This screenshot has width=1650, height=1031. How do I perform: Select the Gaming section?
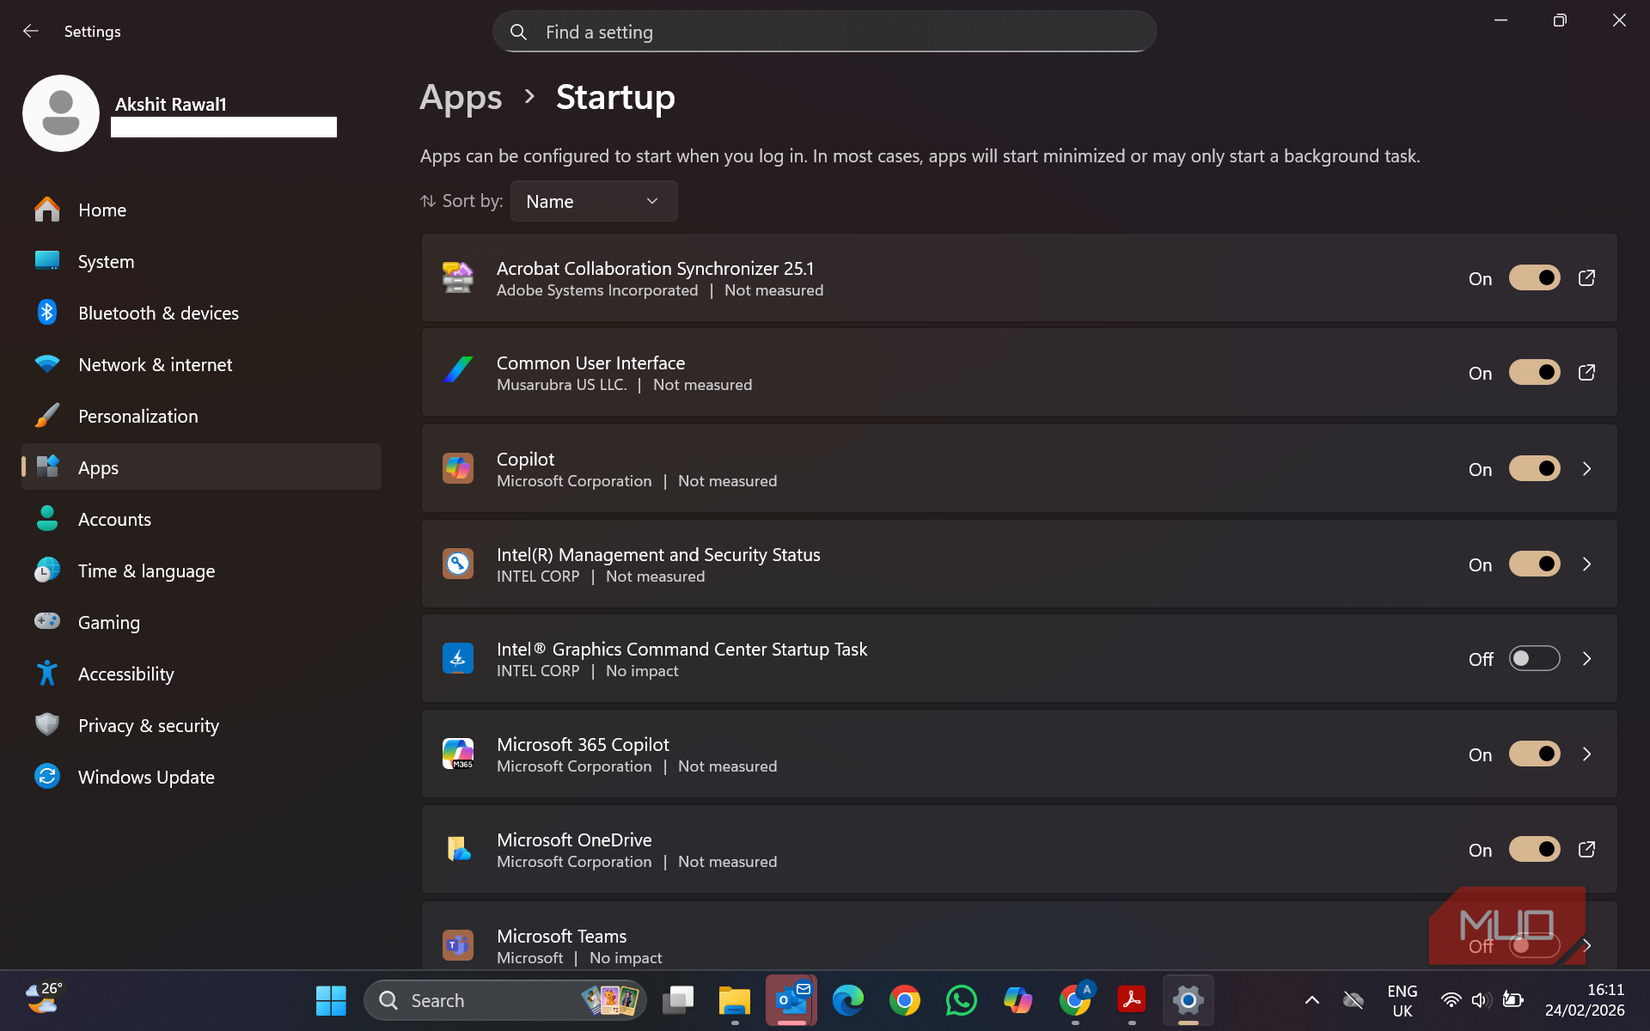click(108, 622)
